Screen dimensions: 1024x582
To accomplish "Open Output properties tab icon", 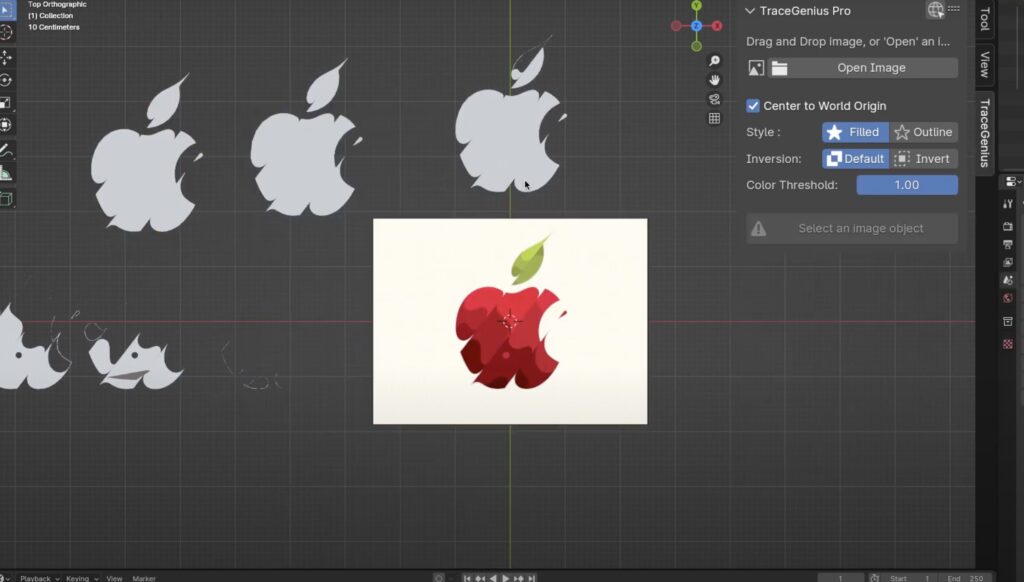I will point(1008,244).
